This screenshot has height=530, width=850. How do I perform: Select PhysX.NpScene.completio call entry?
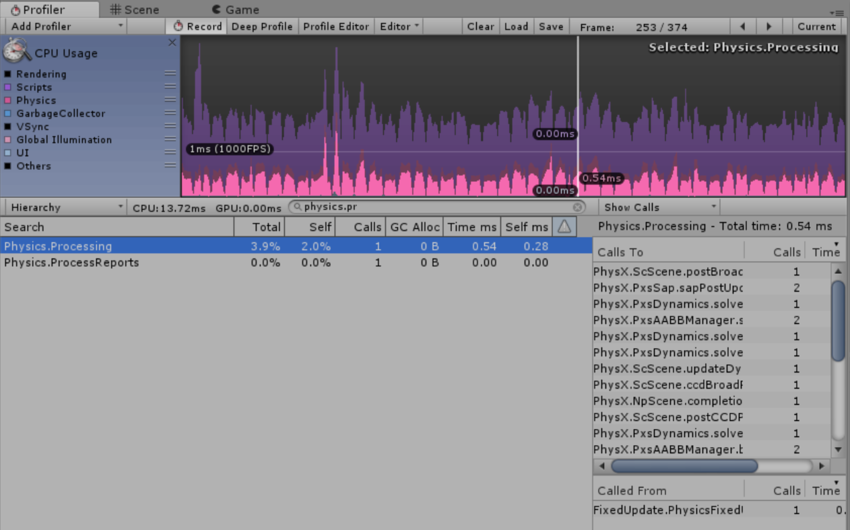pyautogui.click(x=711, y=401)
